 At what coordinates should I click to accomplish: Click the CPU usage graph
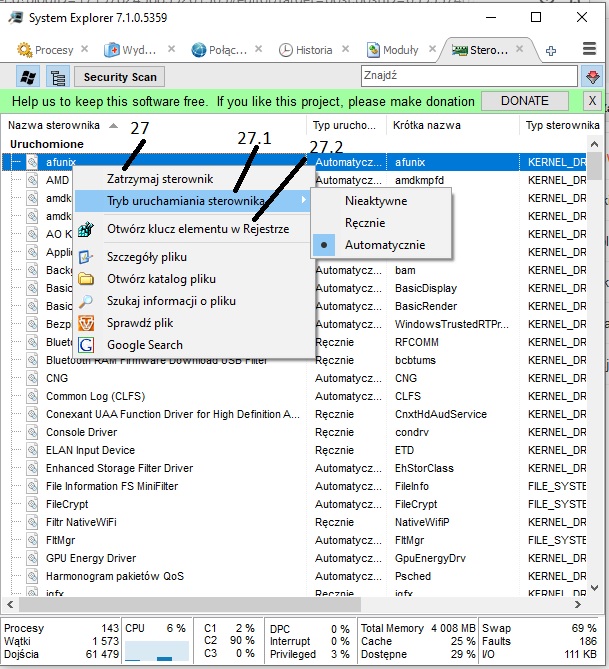[x=157, y=651]
